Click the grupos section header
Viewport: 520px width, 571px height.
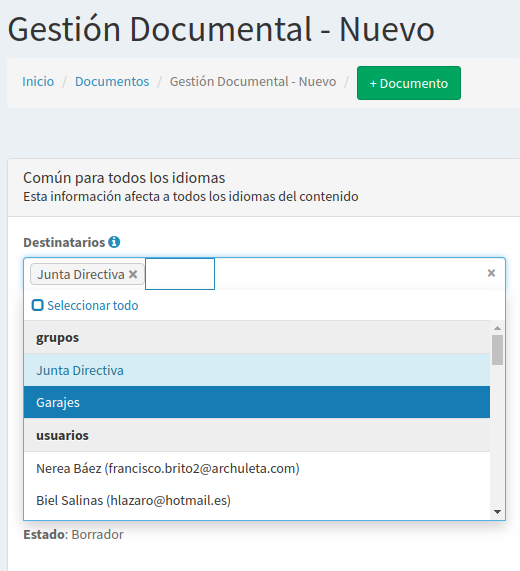click(x=257, y=338)
